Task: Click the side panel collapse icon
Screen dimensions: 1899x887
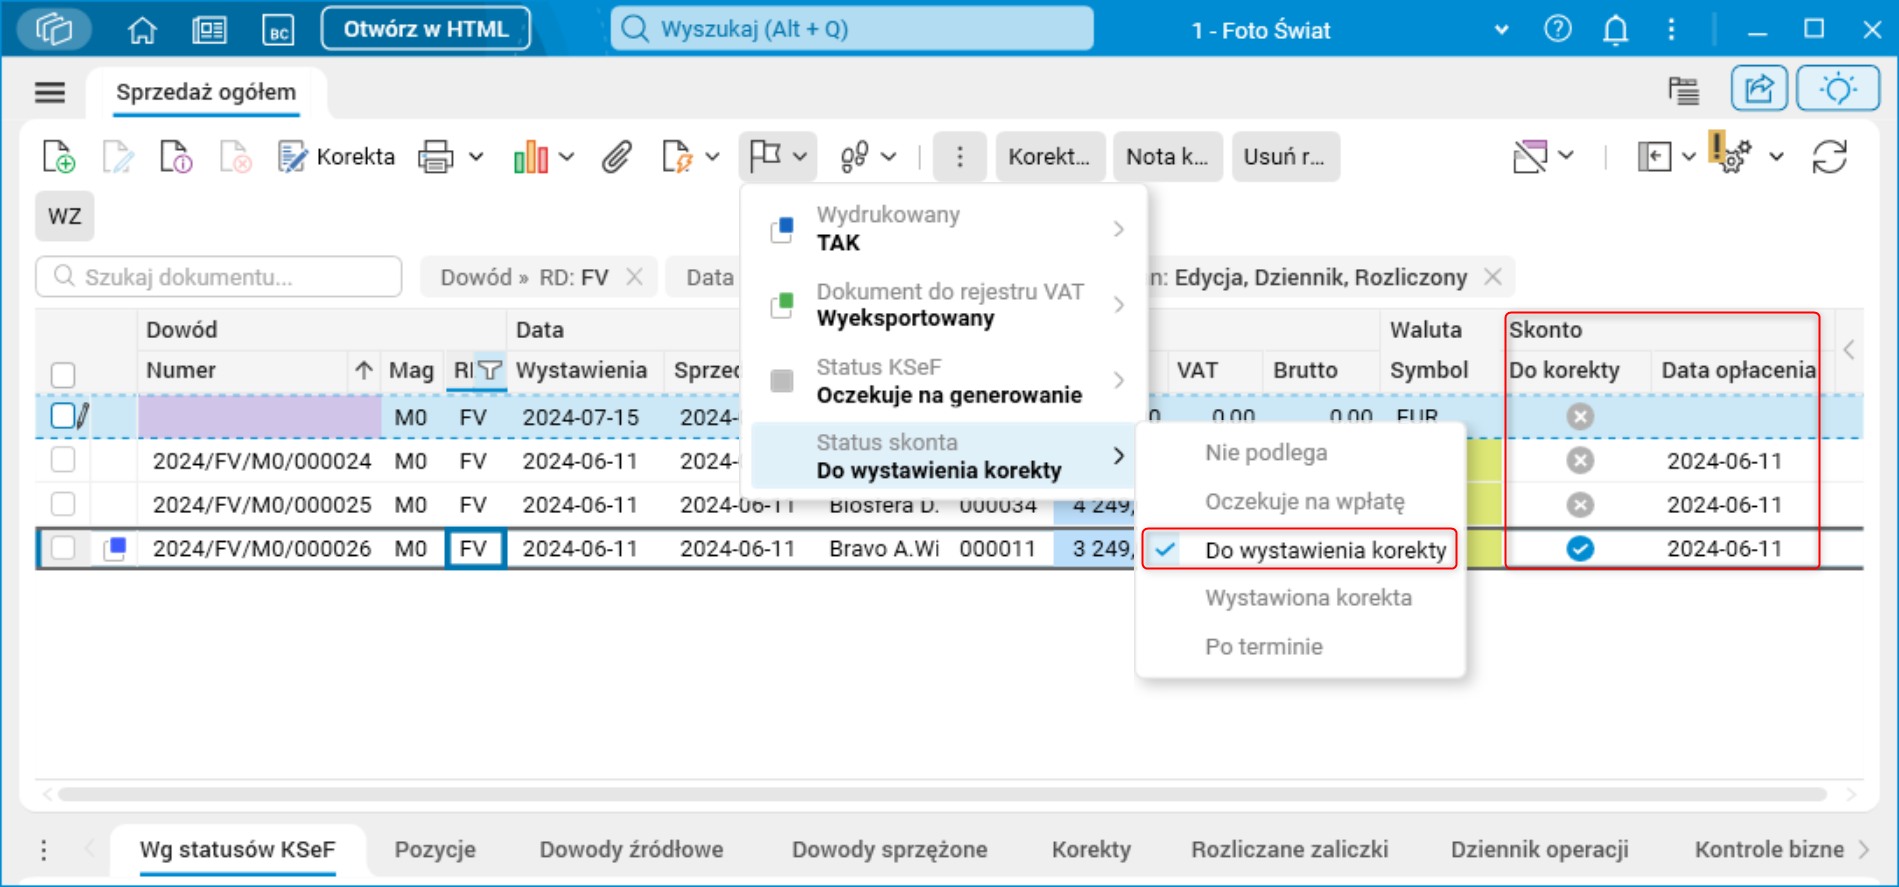Action: (1654, 157)
